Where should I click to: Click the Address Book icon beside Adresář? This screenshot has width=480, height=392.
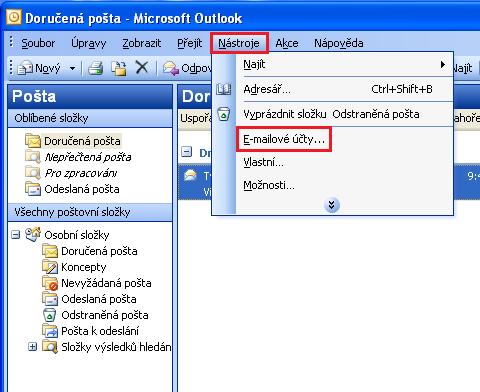pyautogui.click(x=224, y=89)
